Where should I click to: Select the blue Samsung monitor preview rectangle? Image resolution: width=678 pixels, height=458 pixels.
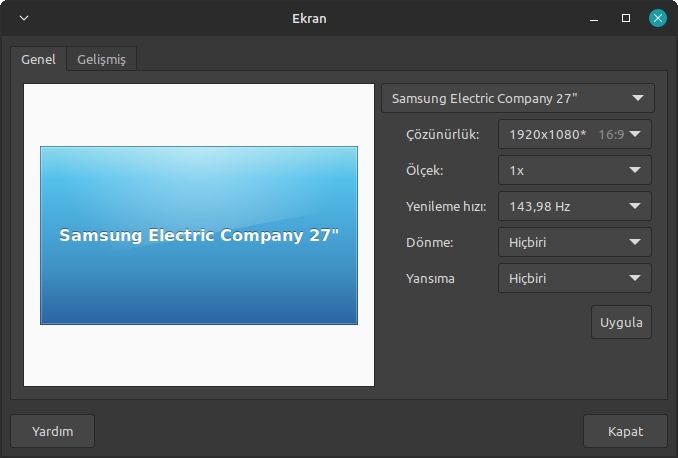pyautogui.click(x=199, y=235)
